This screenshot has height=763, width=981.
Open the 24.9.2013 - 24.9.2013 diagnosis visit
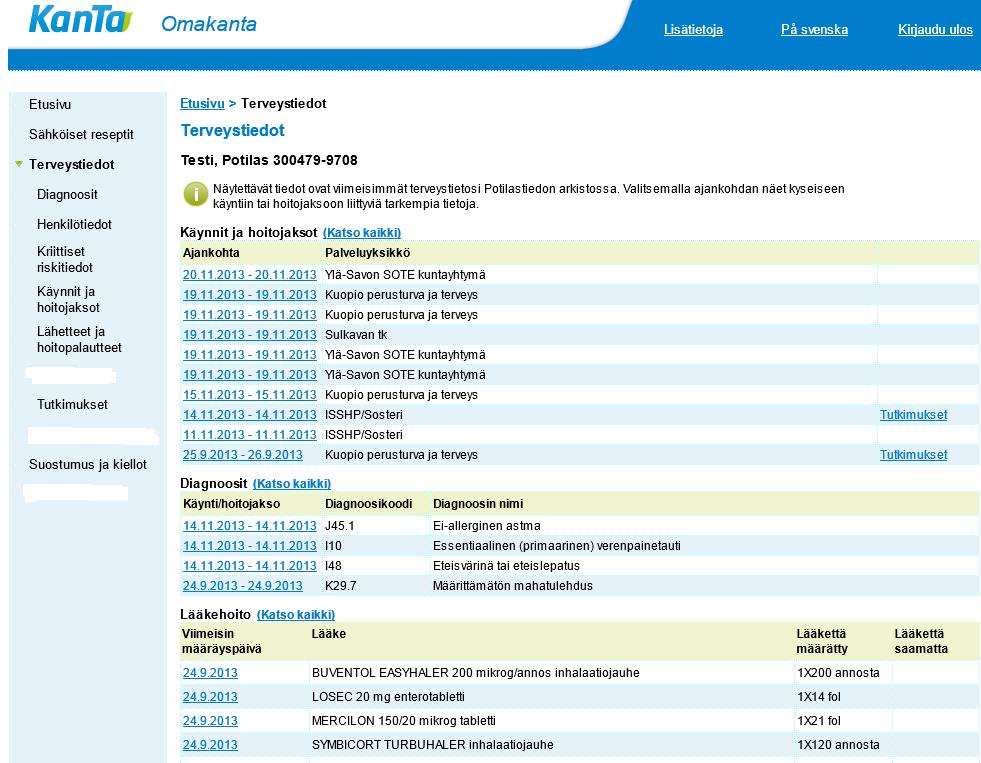(x=243, y=586)
